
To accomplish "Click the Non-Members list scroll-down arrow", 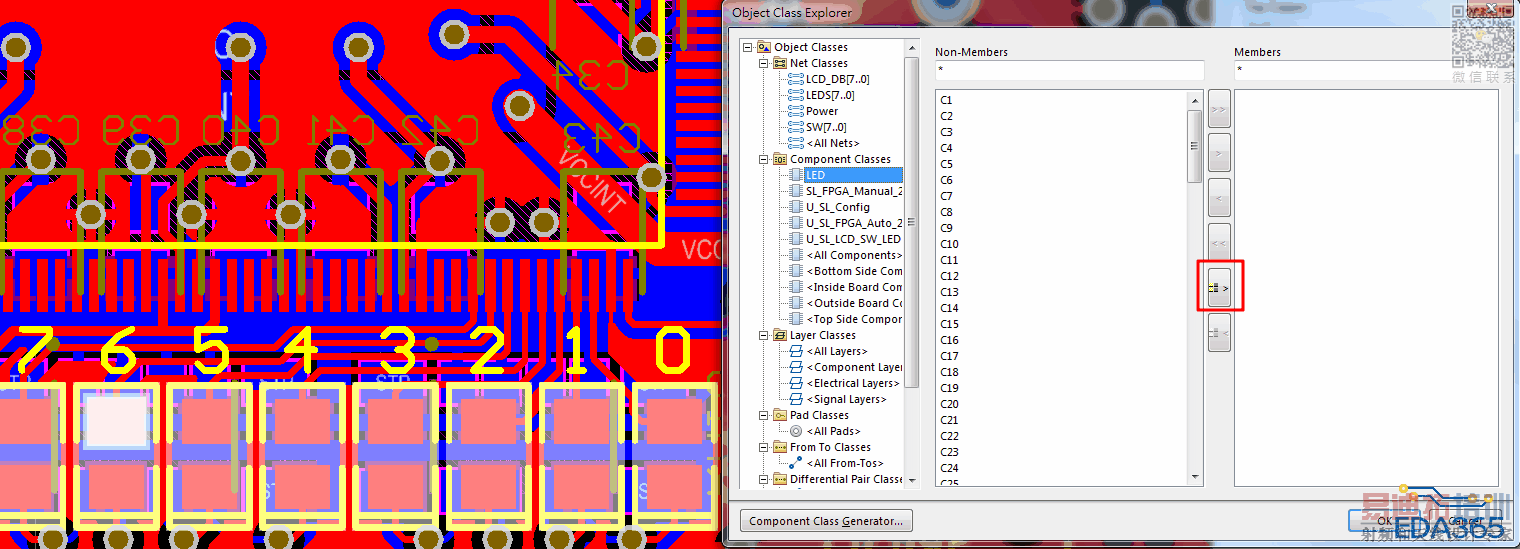I will [x=1194, y=478].
